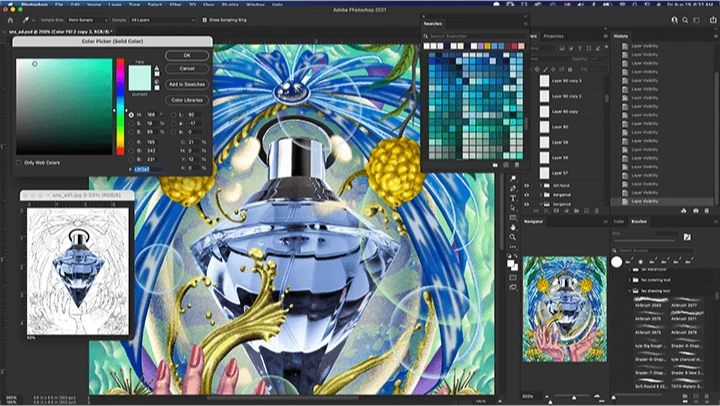This screenshot has width=720, height=406.
Task: Open Sample Size Point Sample dropdown
Action: (x=88, y=20)
